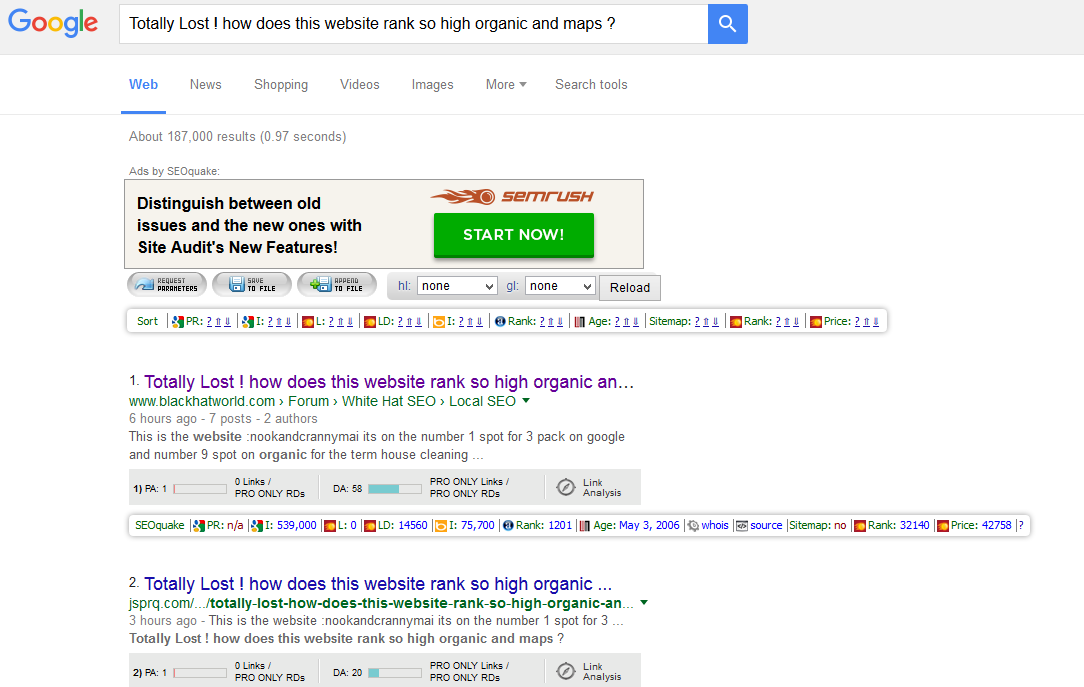Click the Sort label in SEOquake sort bar
Screen dimensions: 1084x687
click(147, 321)
